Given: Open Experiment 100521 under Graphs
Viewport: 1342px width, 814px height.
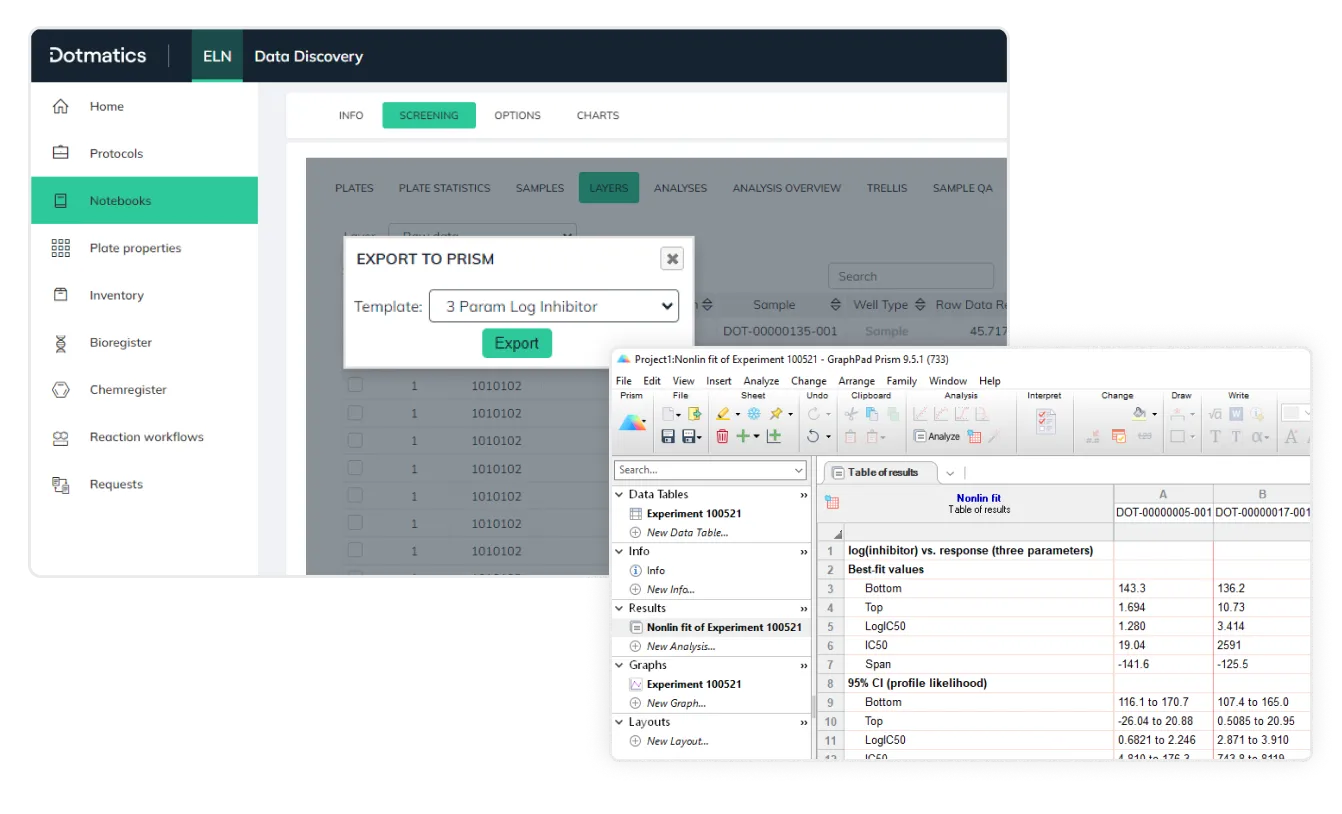Looking at the screenshot, I should click(x=694, y=685).
